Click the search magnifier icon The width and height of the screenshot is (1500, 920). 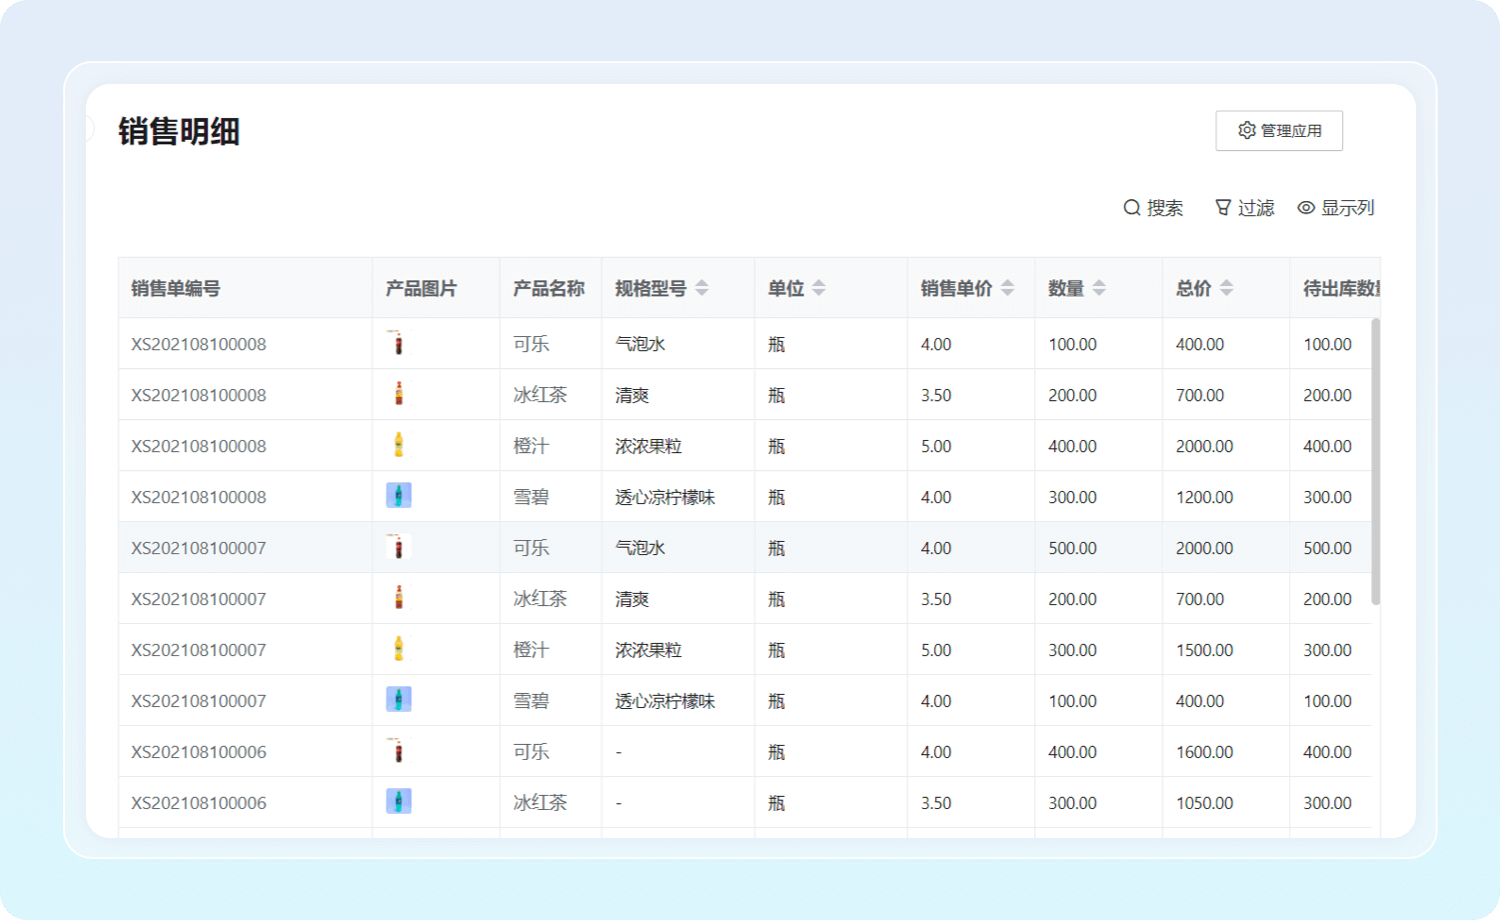1131,208
